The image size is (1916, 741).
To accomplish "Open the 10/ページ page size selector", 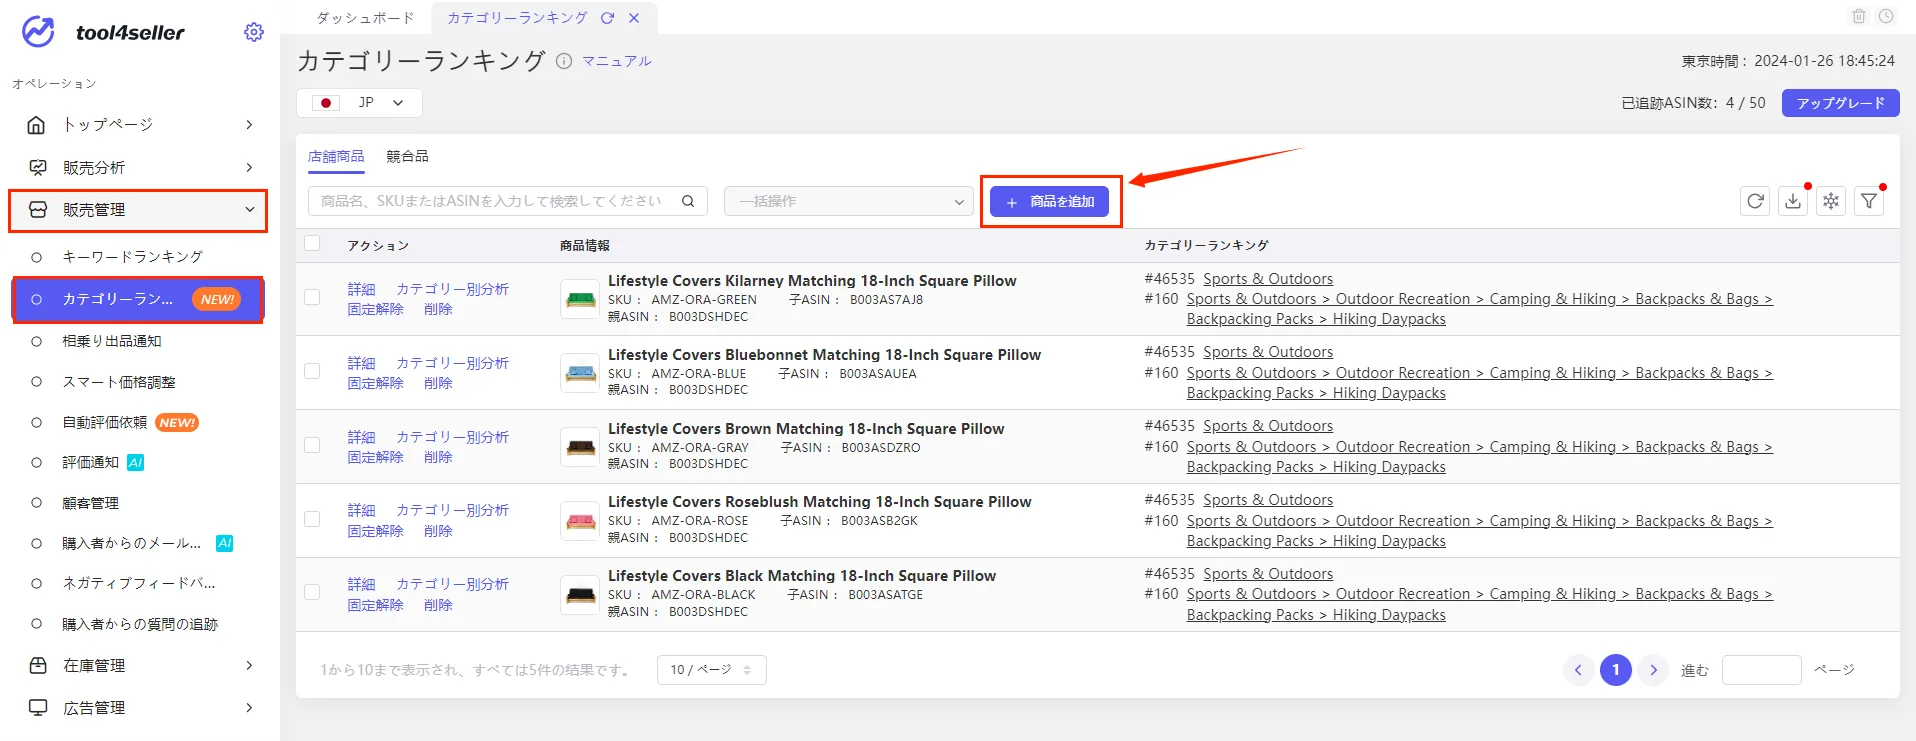I will click(x=712, y=670).
